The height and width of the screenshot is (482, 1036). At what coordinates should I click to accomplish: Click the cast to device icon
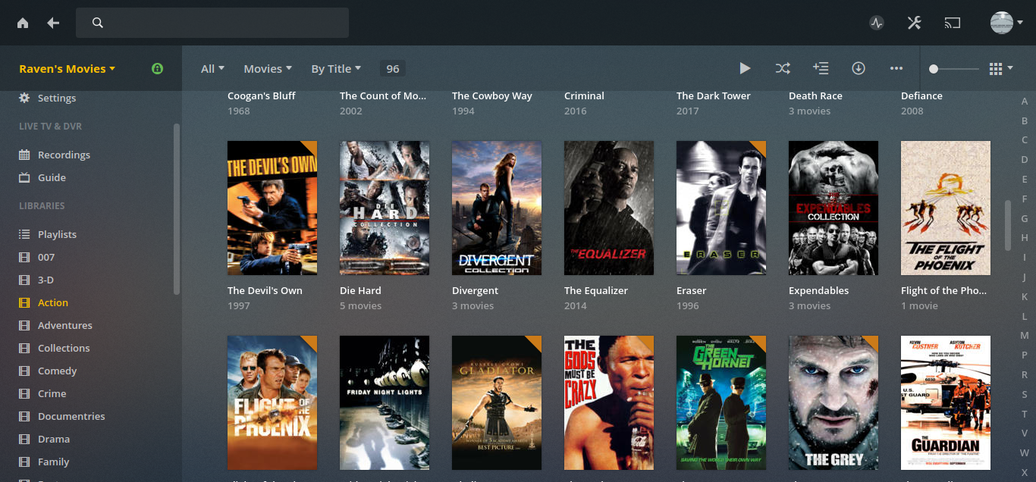pyautogui.click(x=952, y=23)
